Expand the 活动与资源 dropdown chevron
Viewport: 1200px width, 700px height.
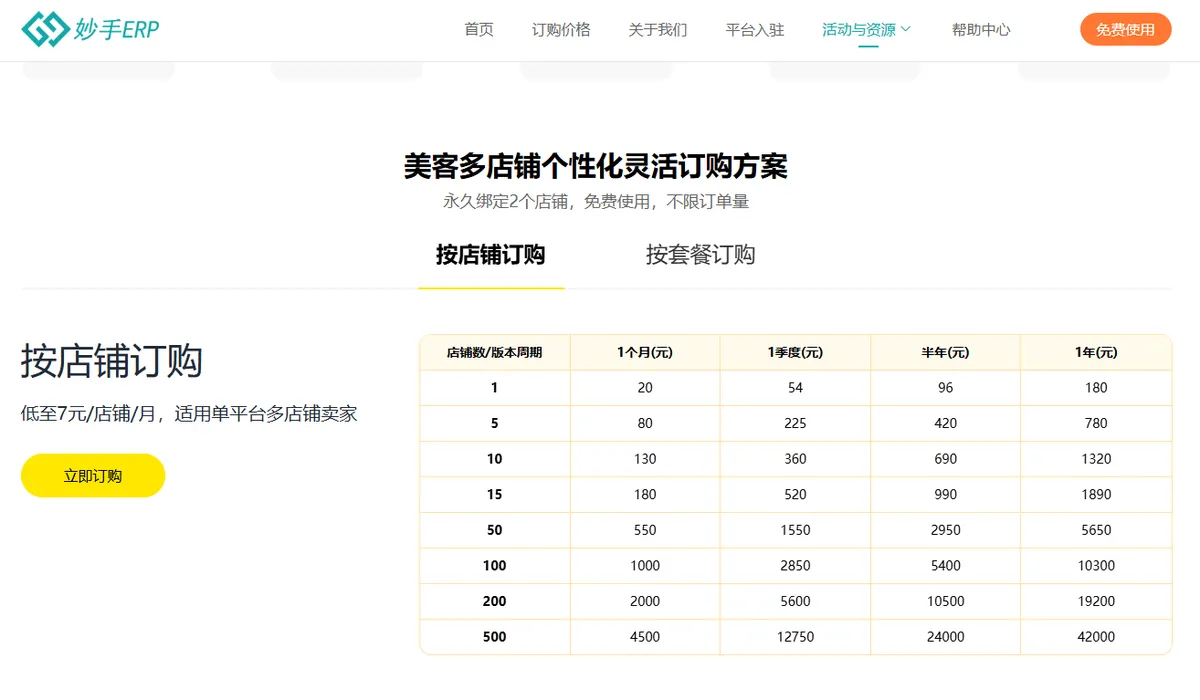906,30
